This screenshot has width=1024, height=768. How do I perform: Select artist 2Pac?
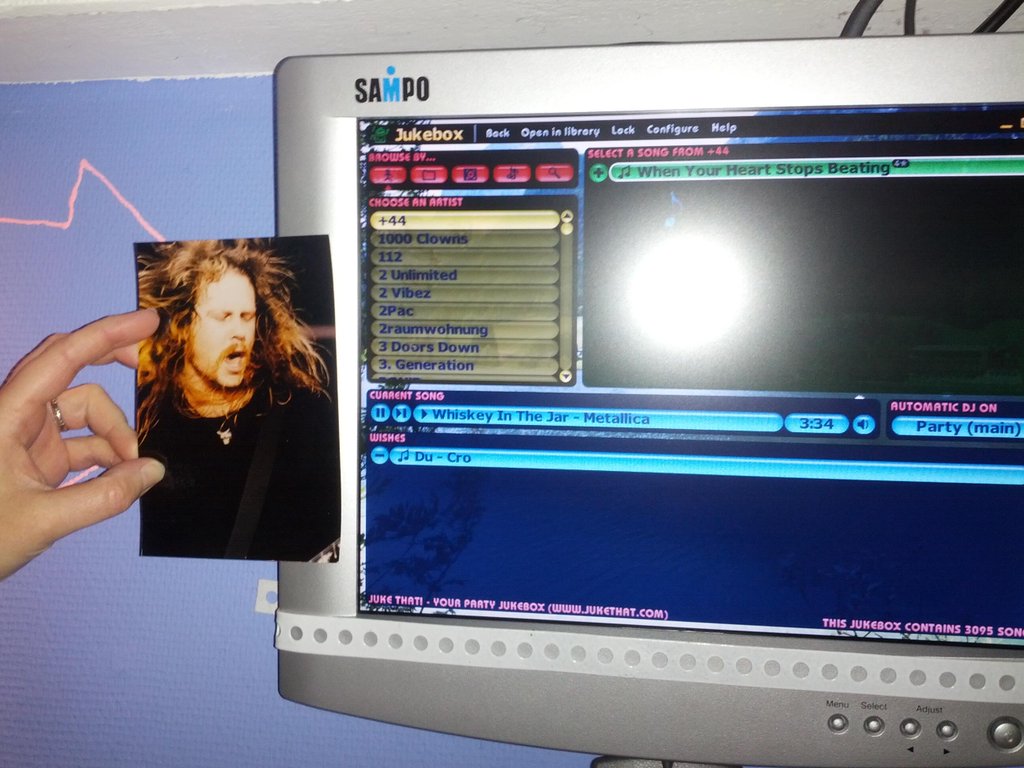(465, 312)
